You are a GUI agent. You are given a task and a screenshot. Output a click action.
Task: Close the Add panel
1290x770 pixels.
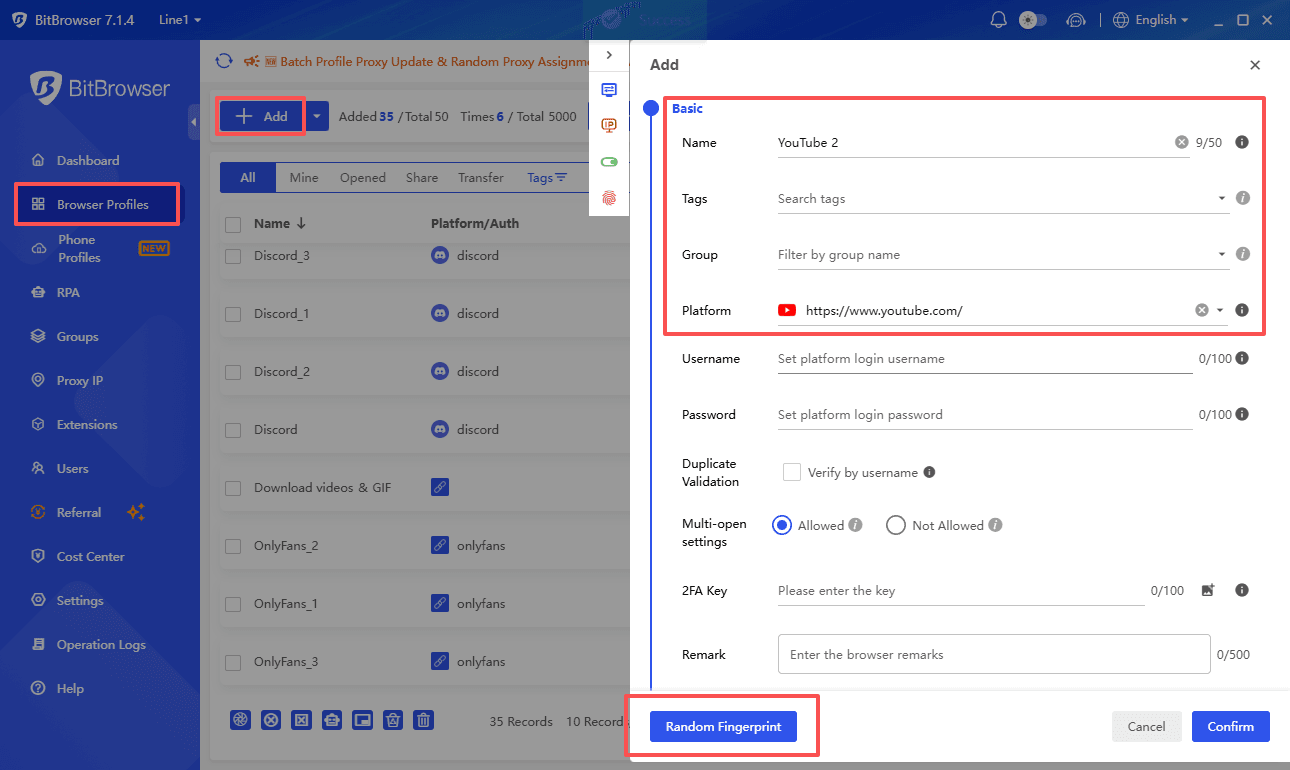pyautogui.click(x=1255, y=65)
